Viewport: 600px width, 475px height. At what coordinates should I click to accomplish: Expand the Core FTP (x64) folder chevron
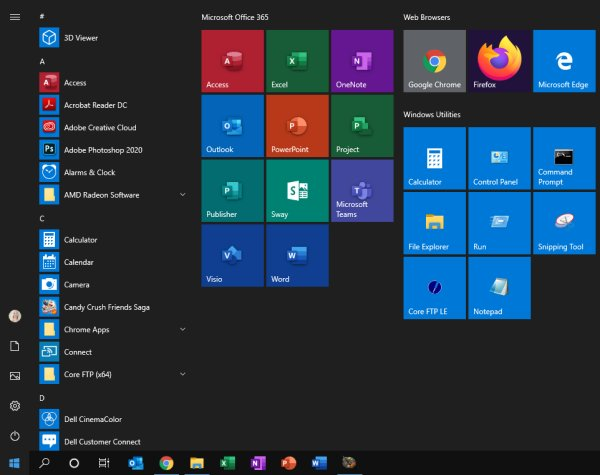pyautogui.click(x=183, y=374)
